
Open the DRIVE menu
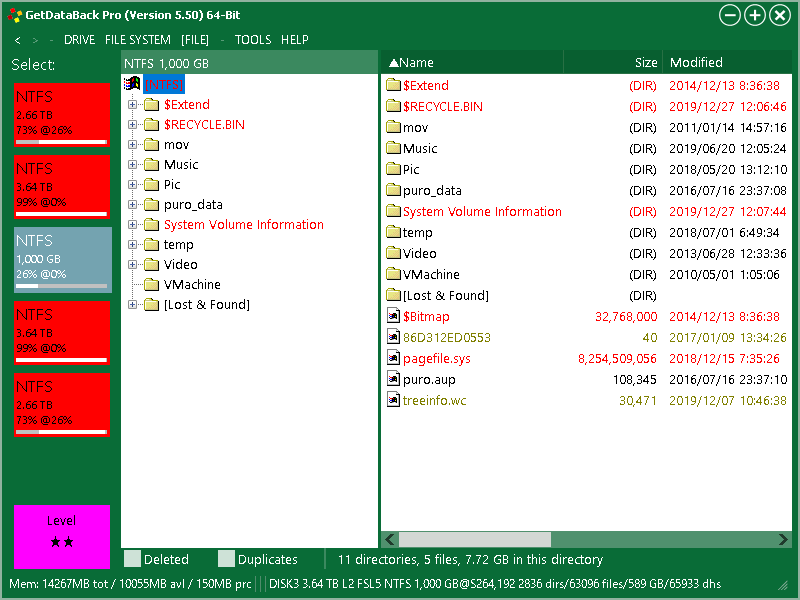click(x=79, y=40)
